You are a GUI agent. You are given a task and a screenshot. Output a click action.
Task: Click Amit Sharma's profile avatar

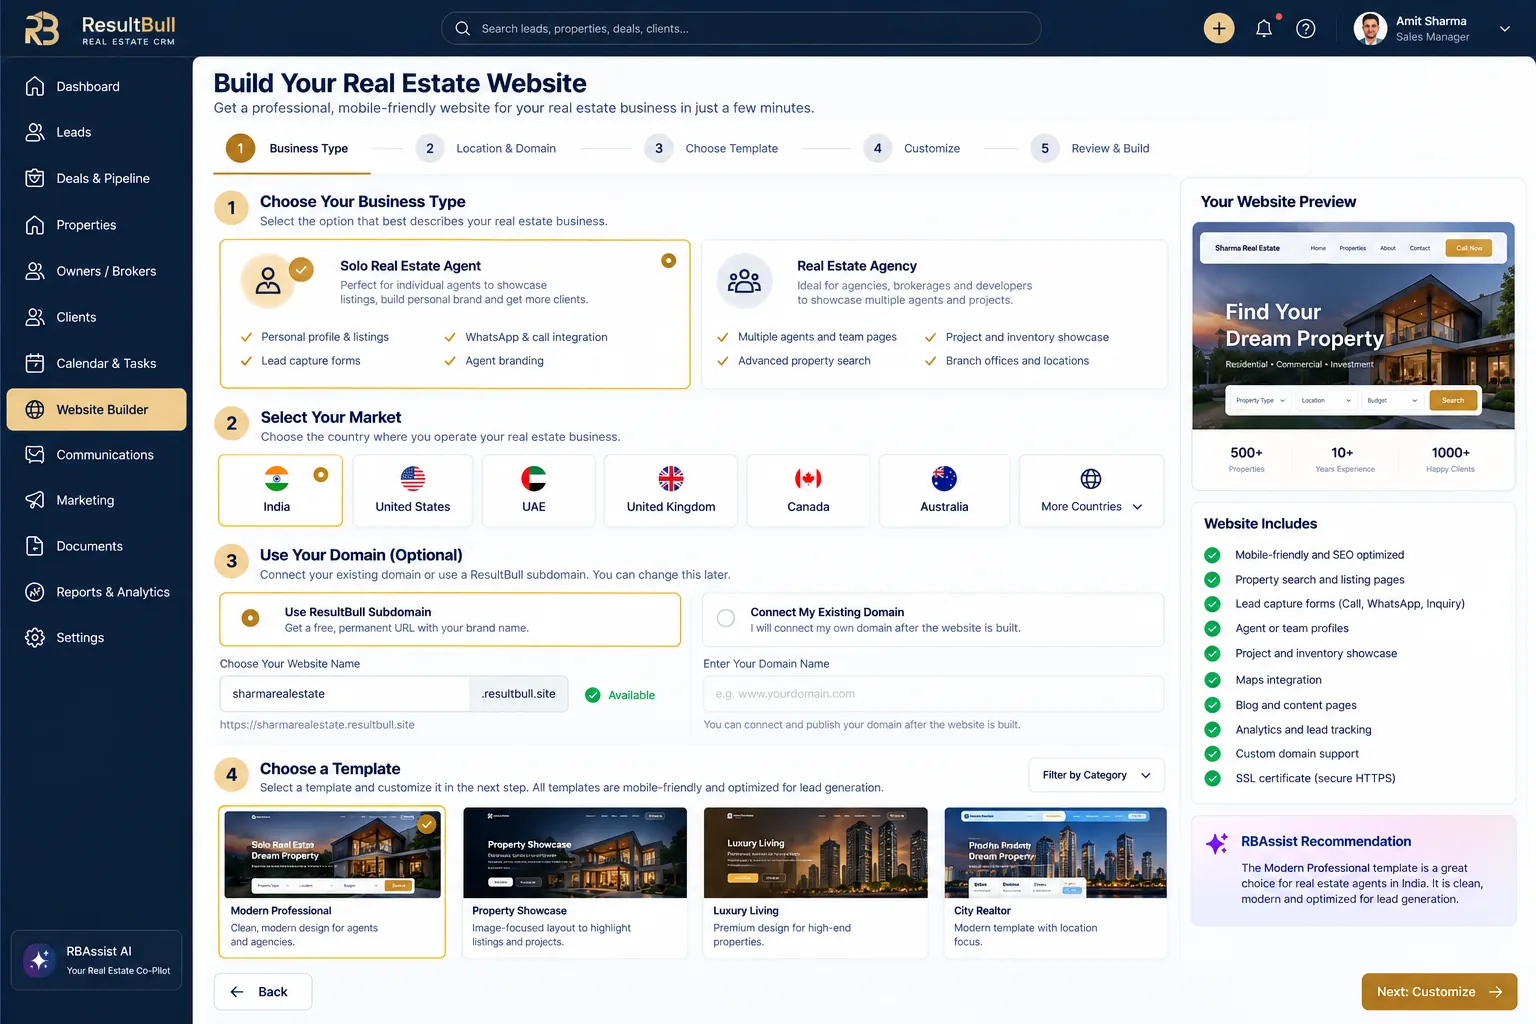[x=1369, y=28]
